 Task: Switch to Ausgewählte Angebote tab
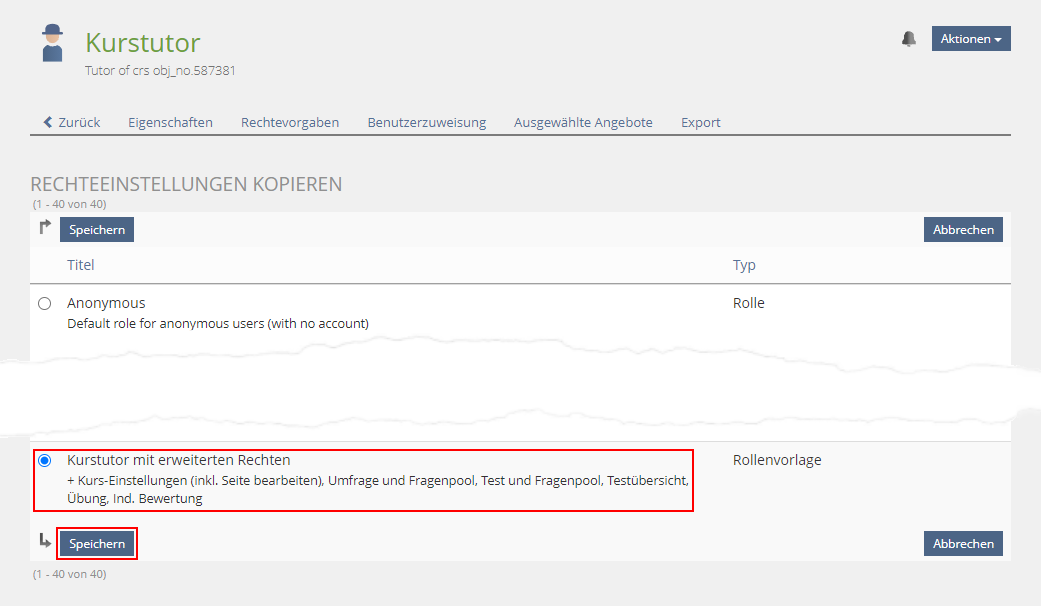pyautogui.click(x=583, y=122)
